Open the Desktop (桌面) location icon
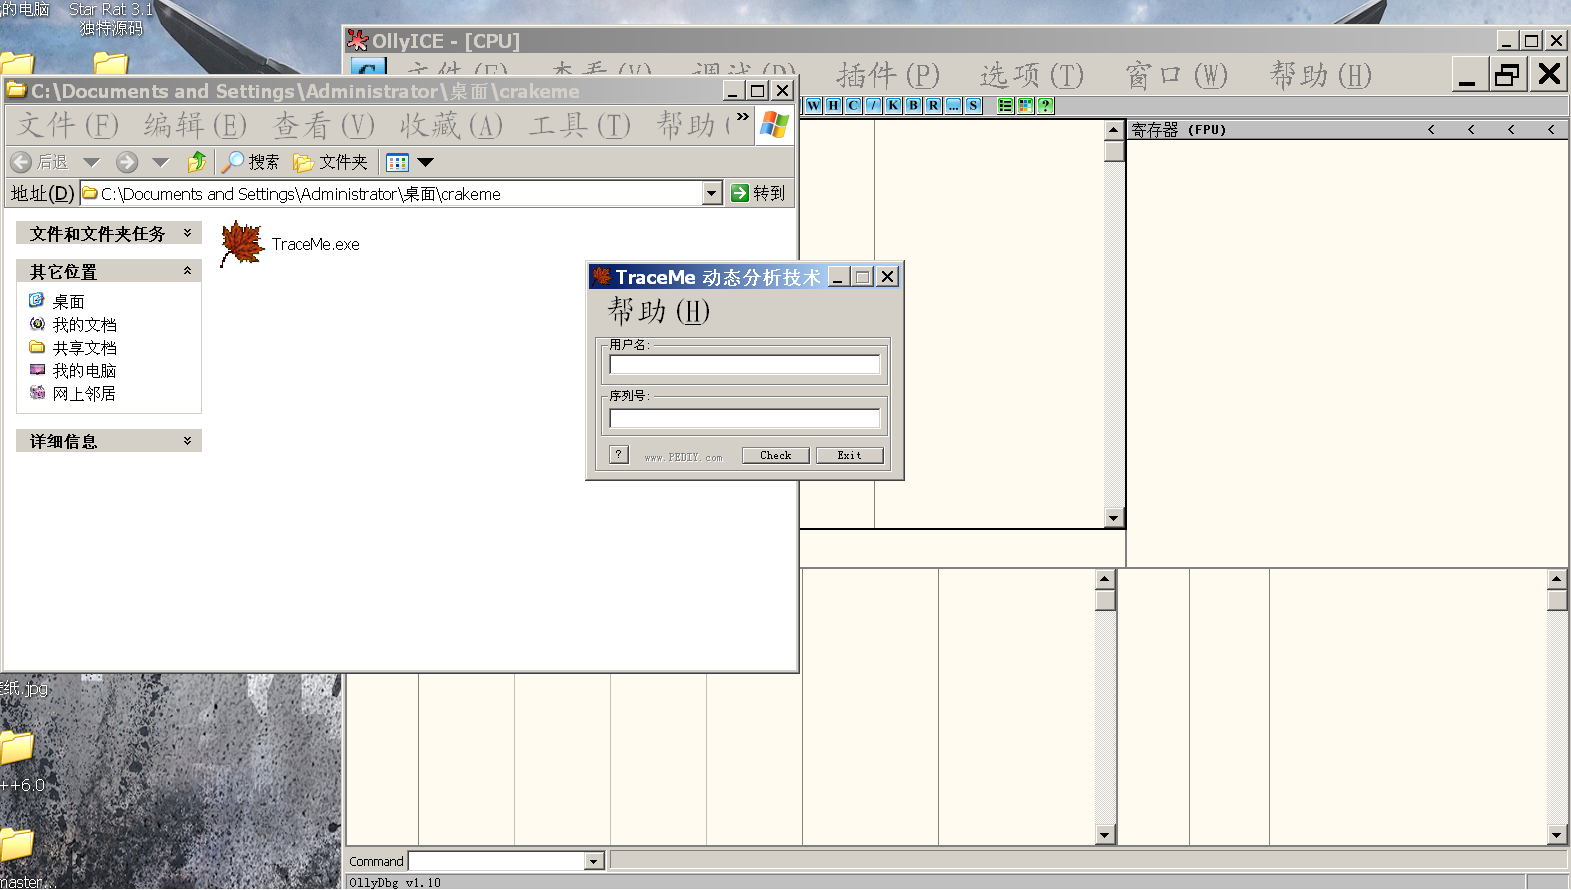Screen dimensions: 1571x890 coord(37,300)
